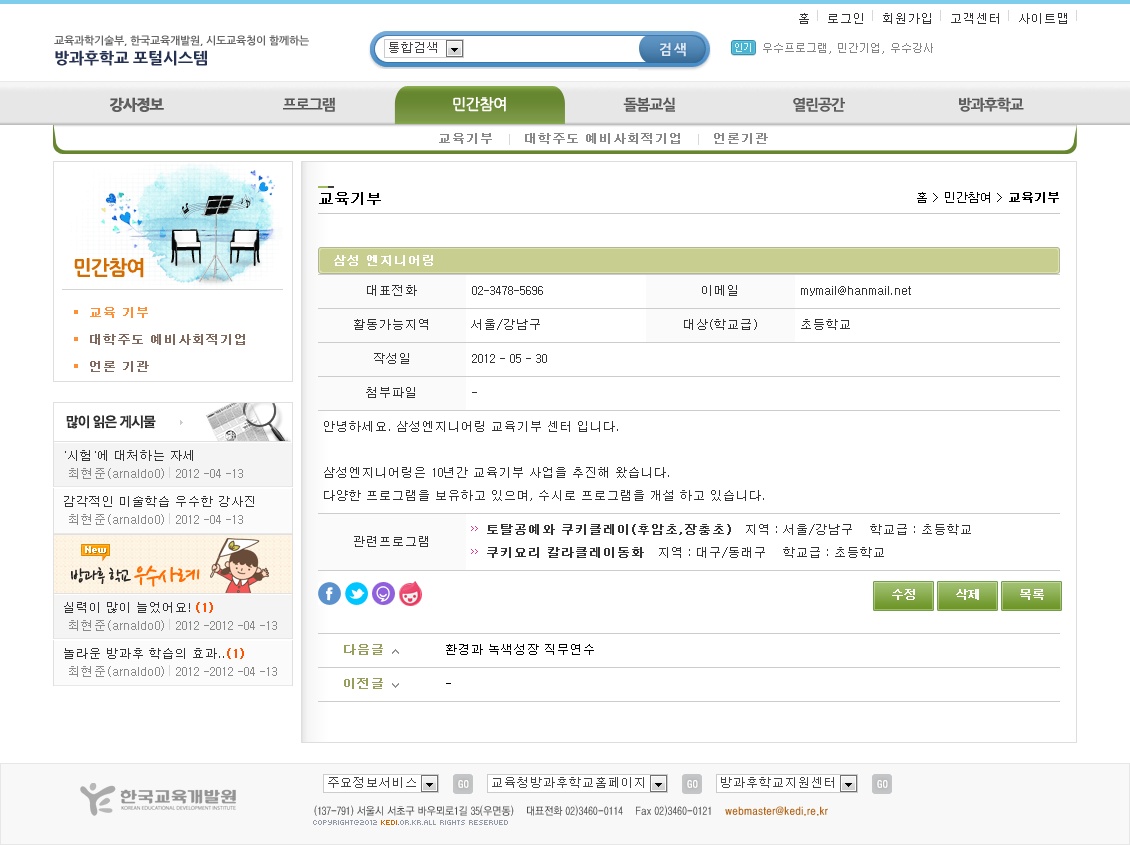Click the pink face share icon

(410, 594)
